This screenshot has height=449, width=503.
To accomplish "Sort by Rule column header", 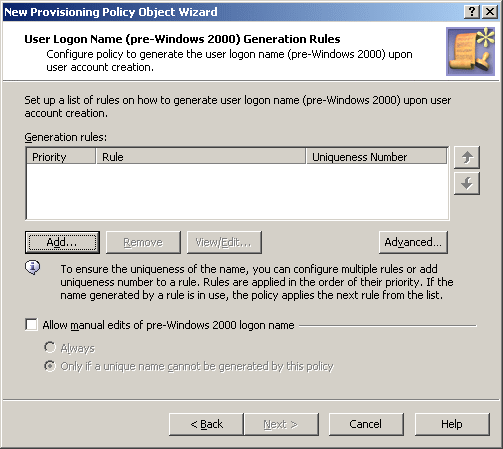I will [201, 157].
